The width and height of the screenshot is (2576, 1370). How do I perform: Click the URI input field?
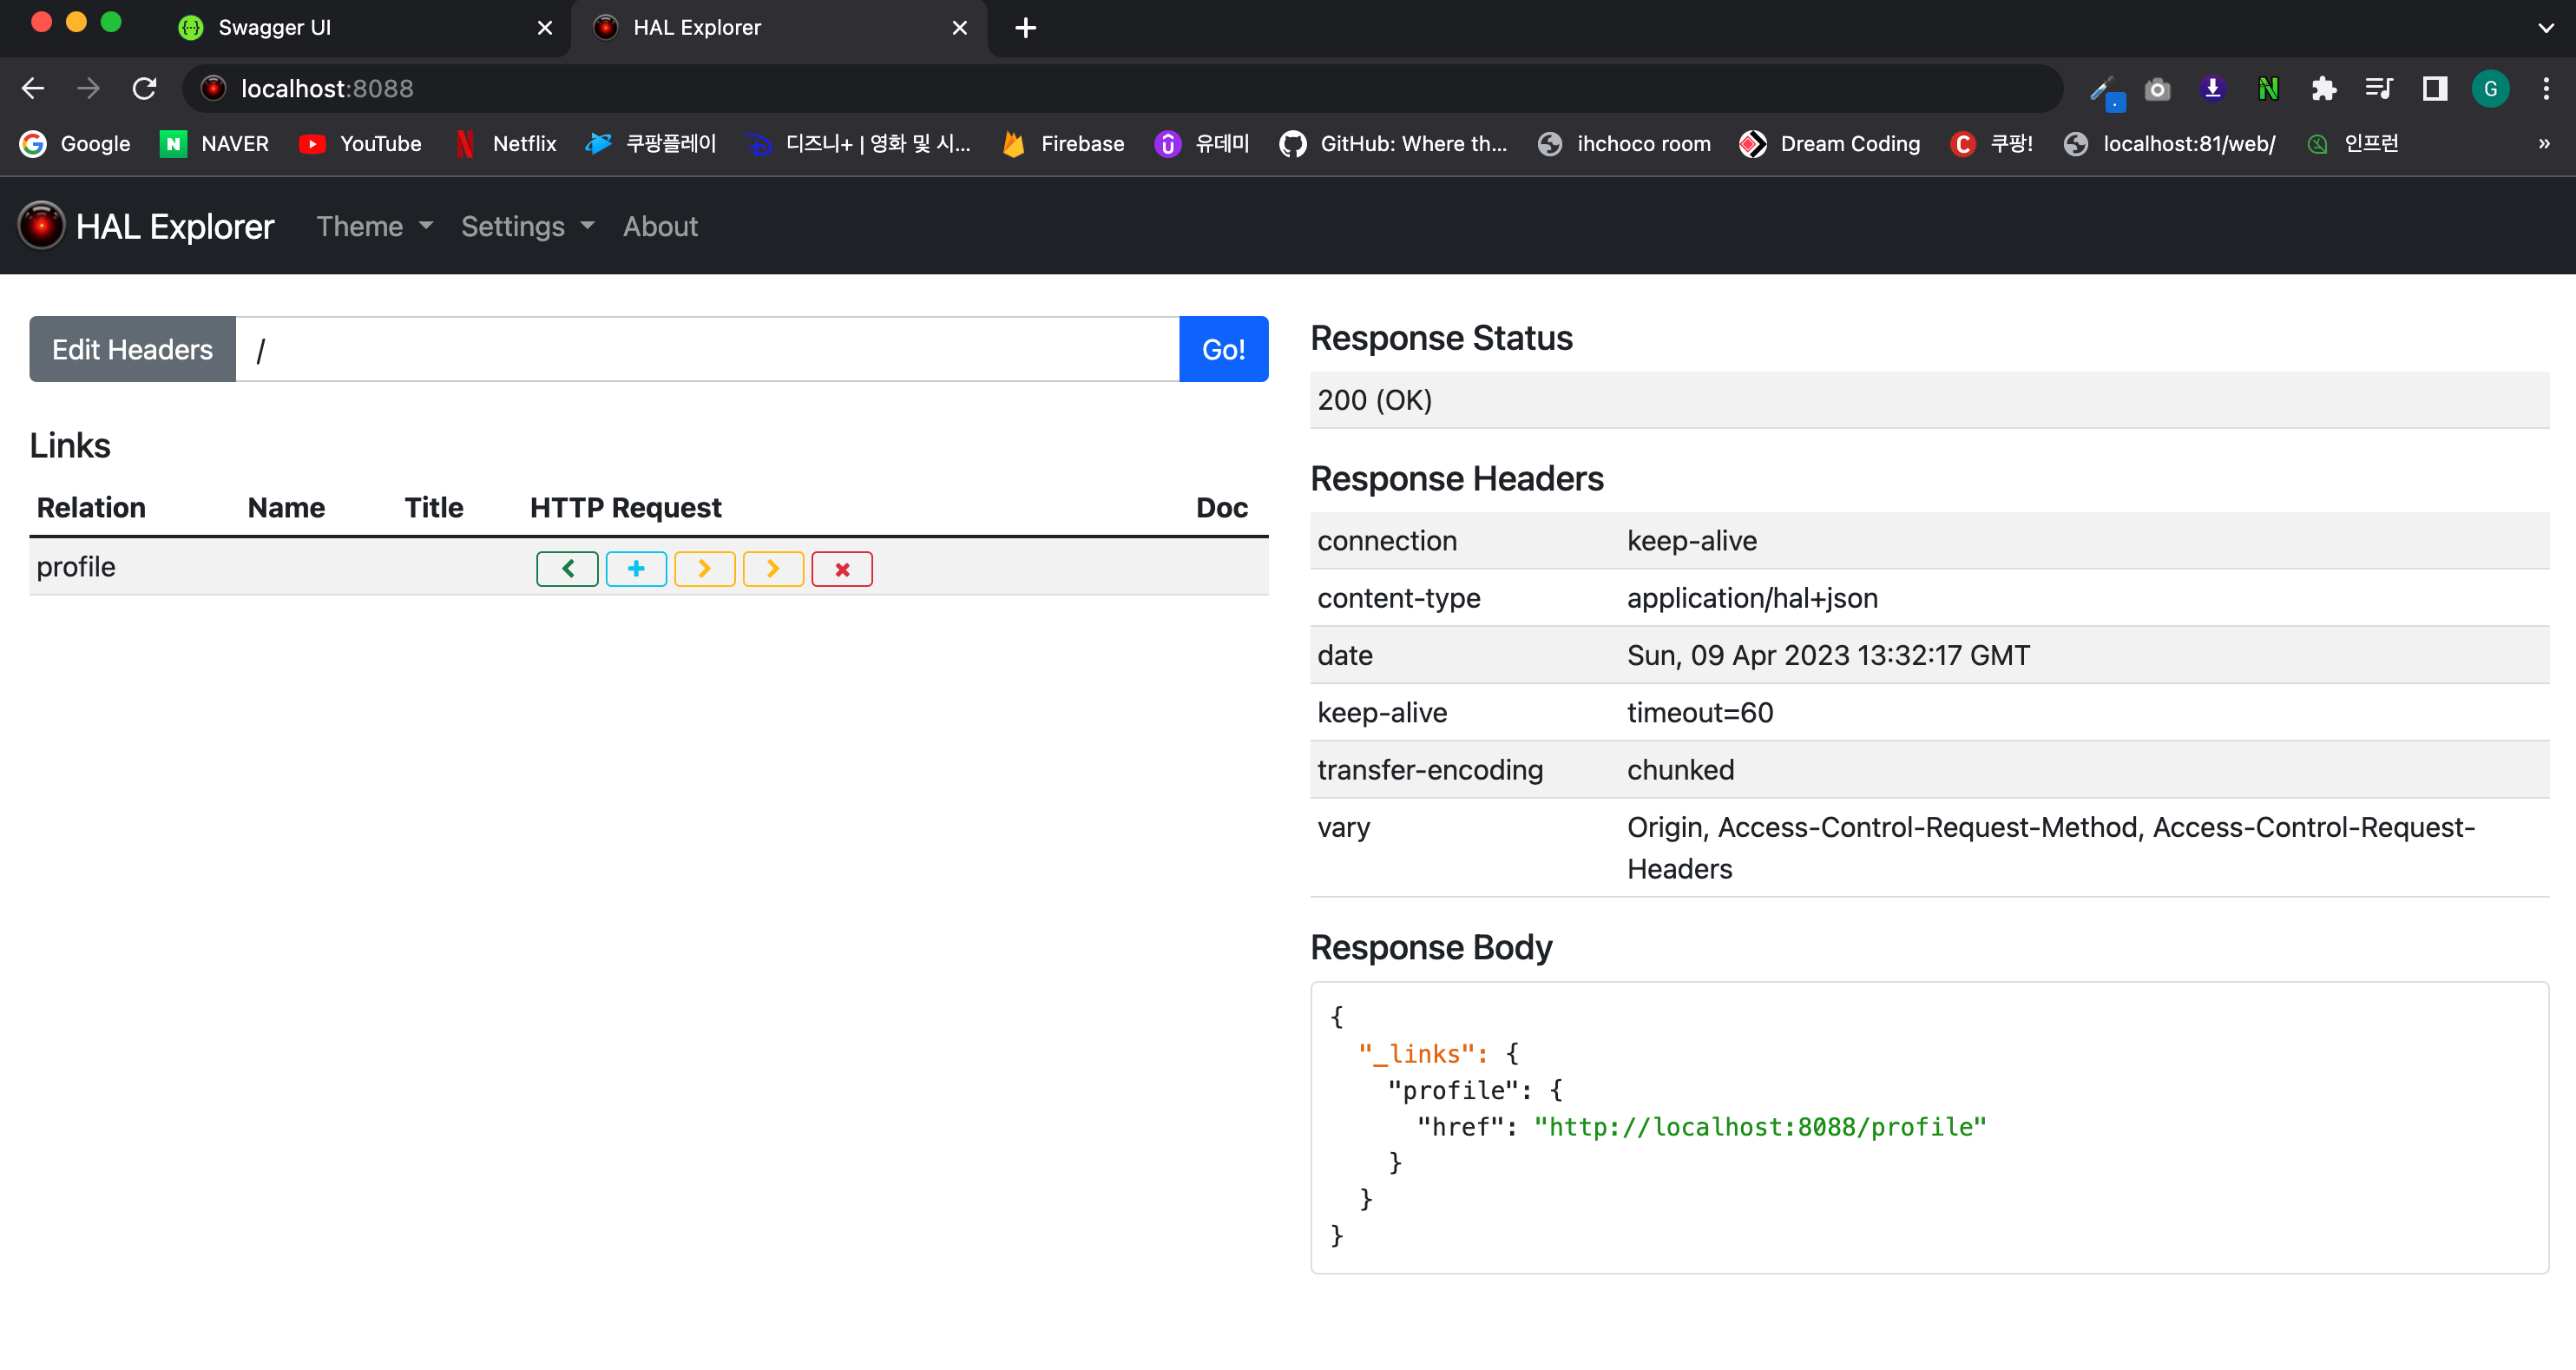(x=707, y=349)
